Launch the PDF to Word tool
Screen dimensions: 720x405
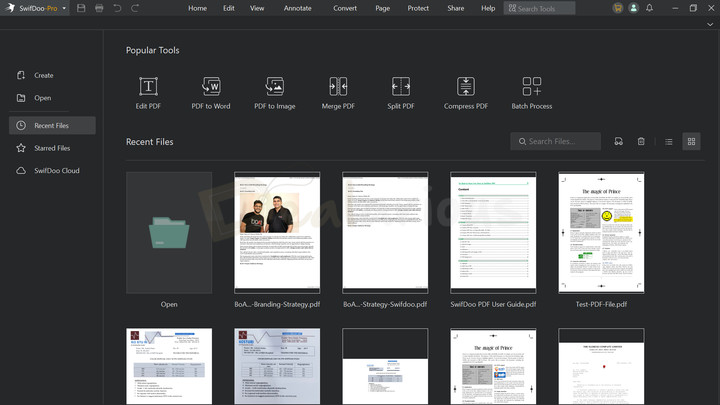(x=211, y=93)
